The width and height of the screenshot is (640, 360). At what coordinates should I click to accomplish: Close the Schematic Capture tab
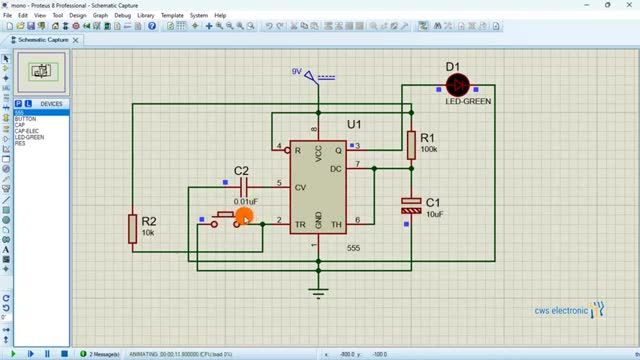click(x=76, y=40)
